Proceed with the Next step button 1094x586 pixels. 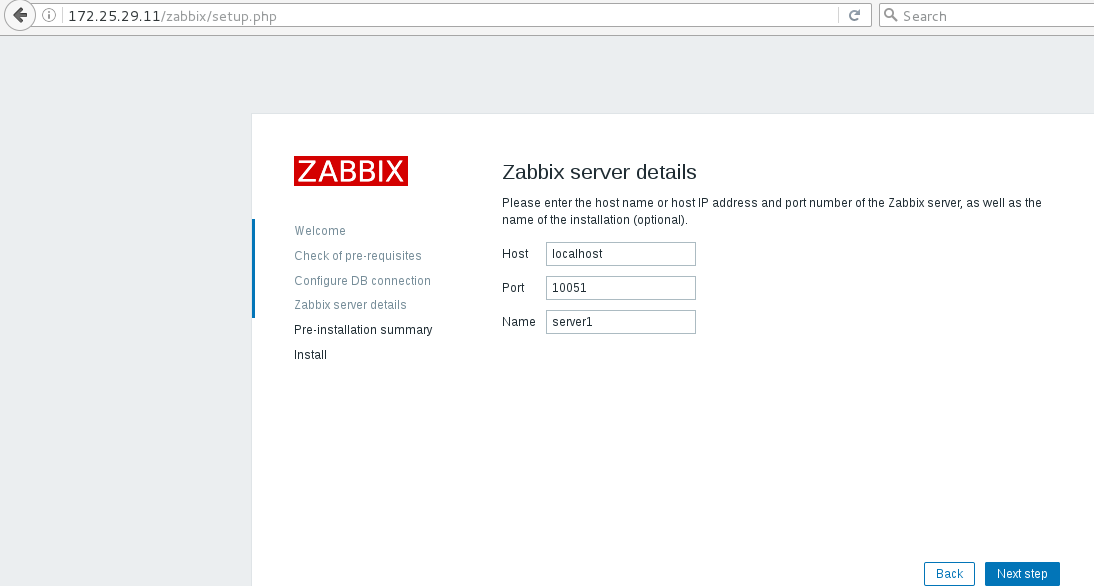1022,574
